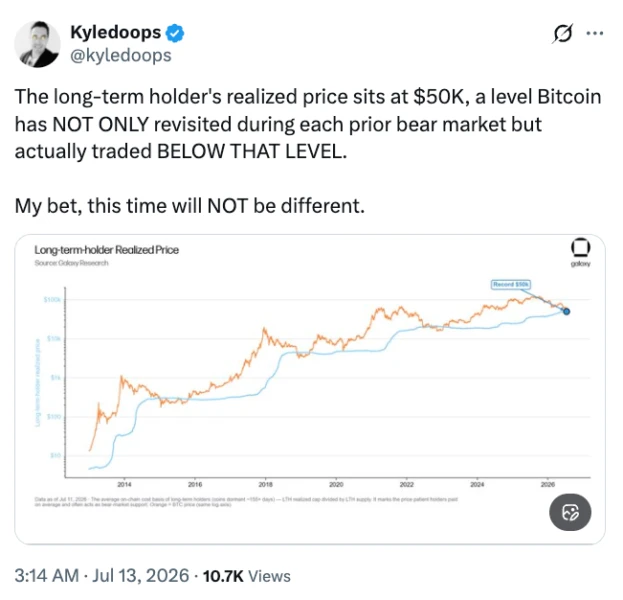Click the $100k y-axis label
The width and height of the screenshot is (623, 600).
(52, 299)
